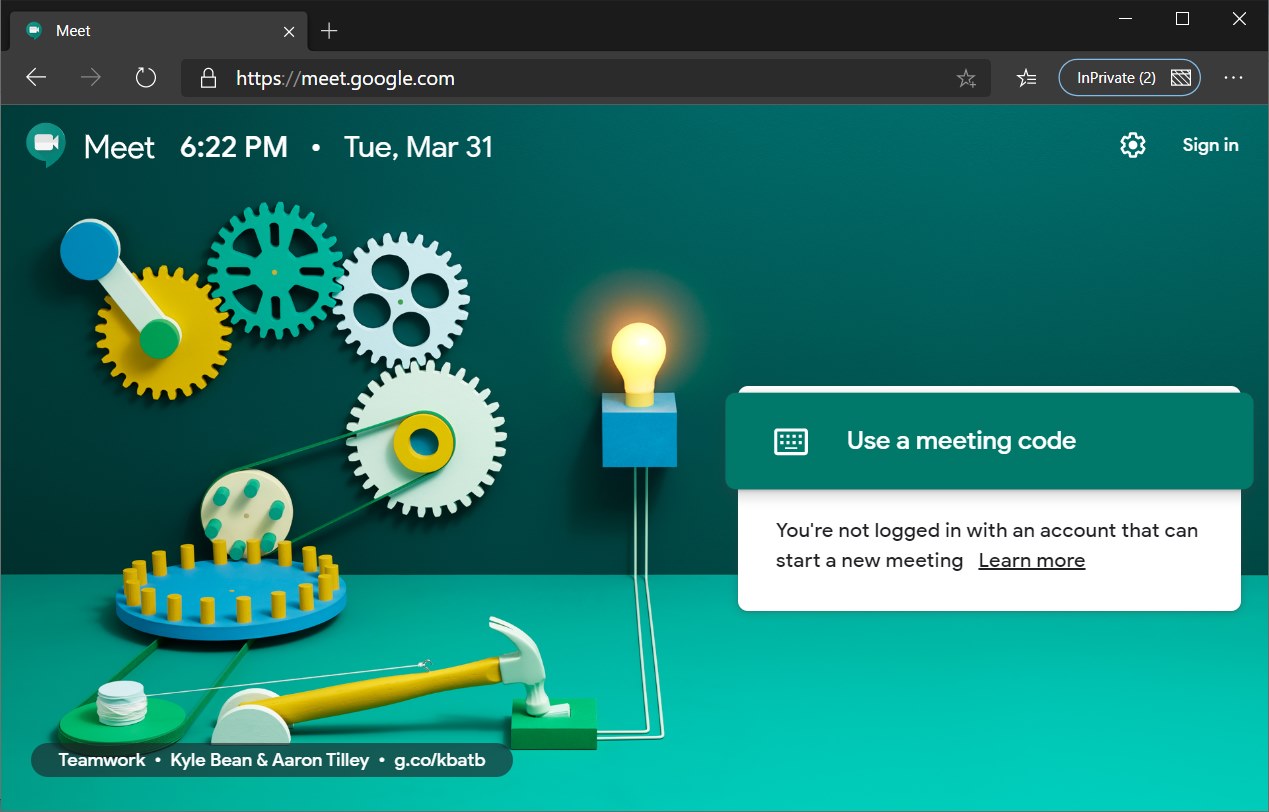Image resolution: width=1269 pixels, height=812 pixels.
Task: Refresh the Meet page
Action: tap(146, 78)
